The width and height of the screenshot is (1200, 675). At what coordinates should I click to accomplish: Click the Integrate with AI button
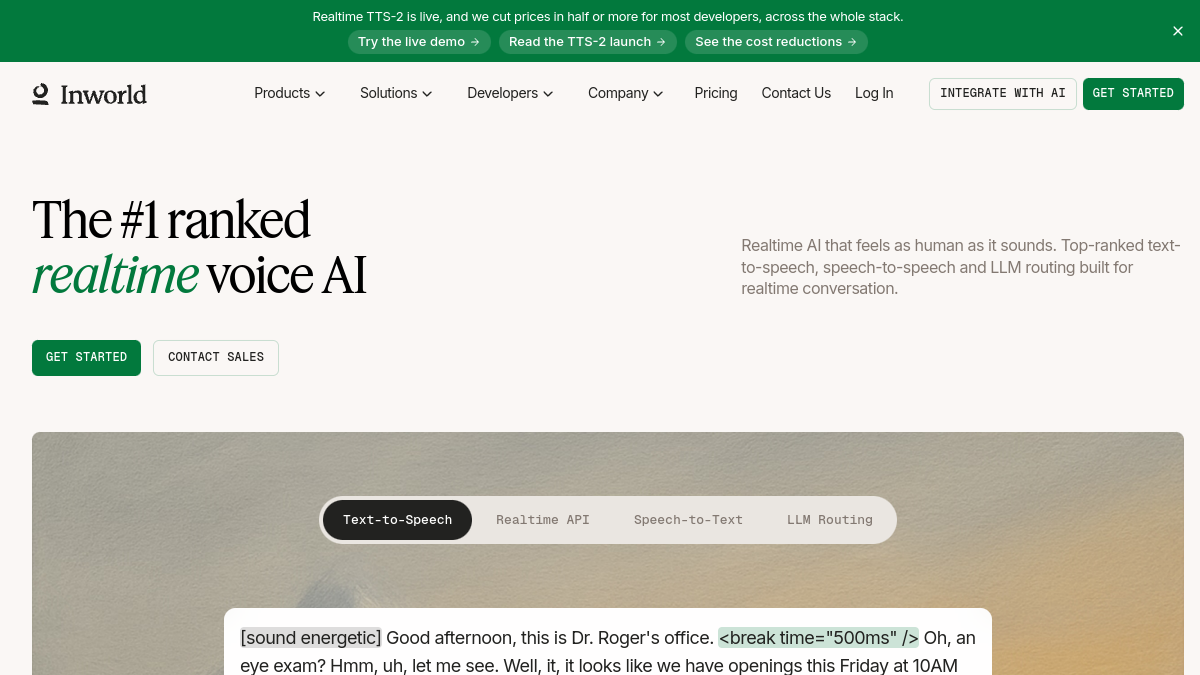coord(1003,94)
